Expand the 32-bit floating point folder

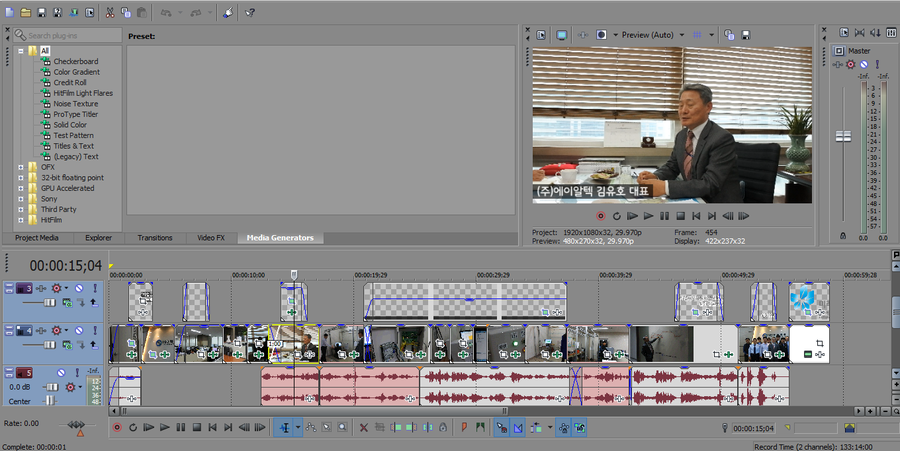point(21,178)
